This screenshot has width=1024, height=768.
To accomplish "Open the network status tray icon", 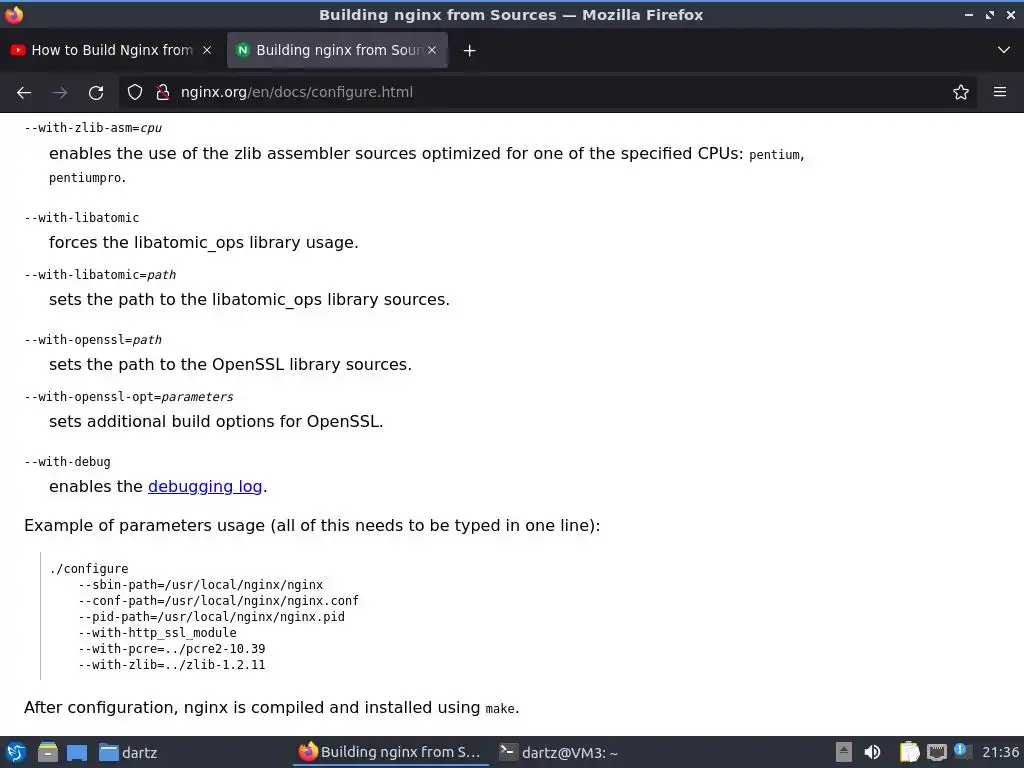I will coord(937,753).
